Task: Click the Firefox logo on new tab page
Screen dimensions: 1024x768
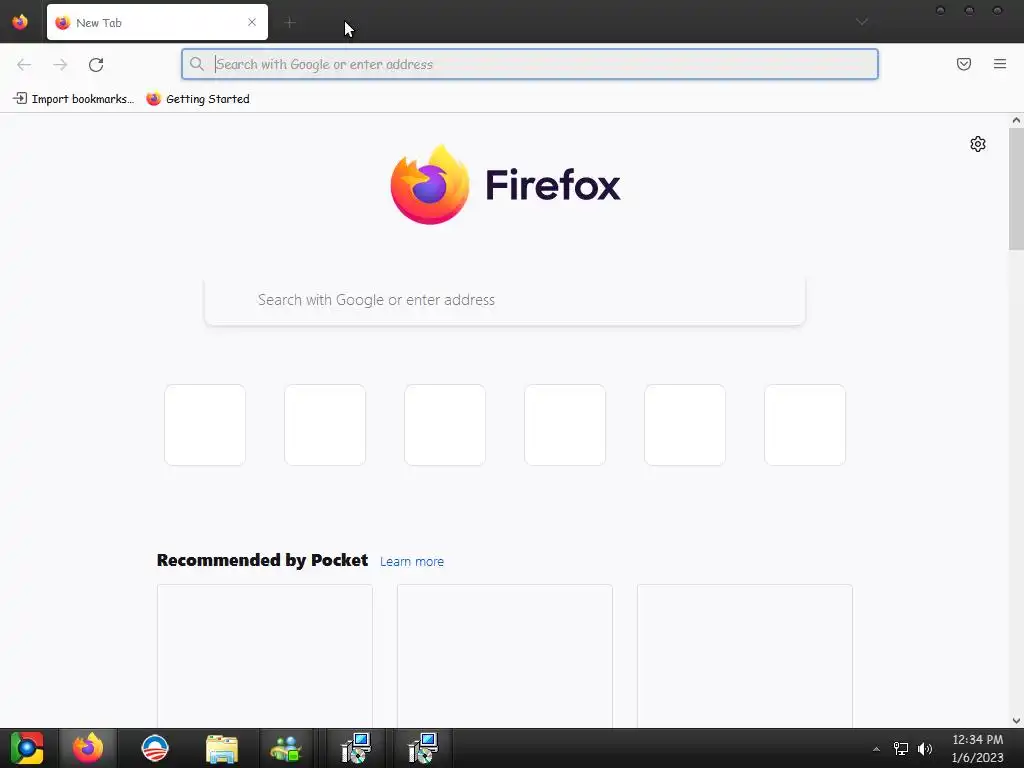Action: point(505,185)
